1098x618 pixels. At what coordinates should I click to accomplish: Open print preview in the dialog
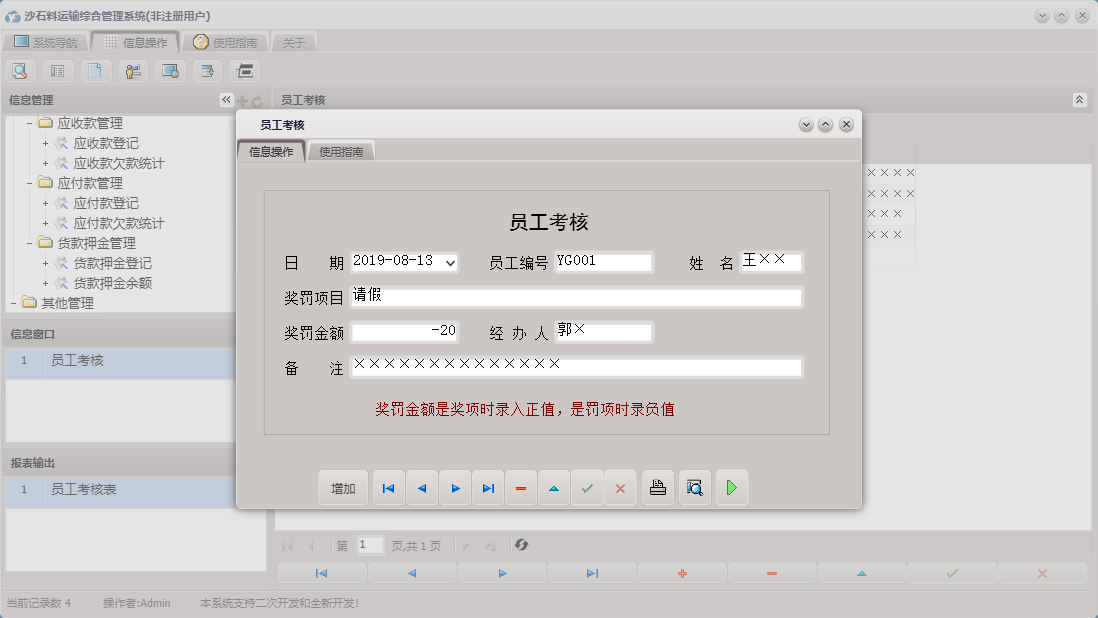[695, 487]
